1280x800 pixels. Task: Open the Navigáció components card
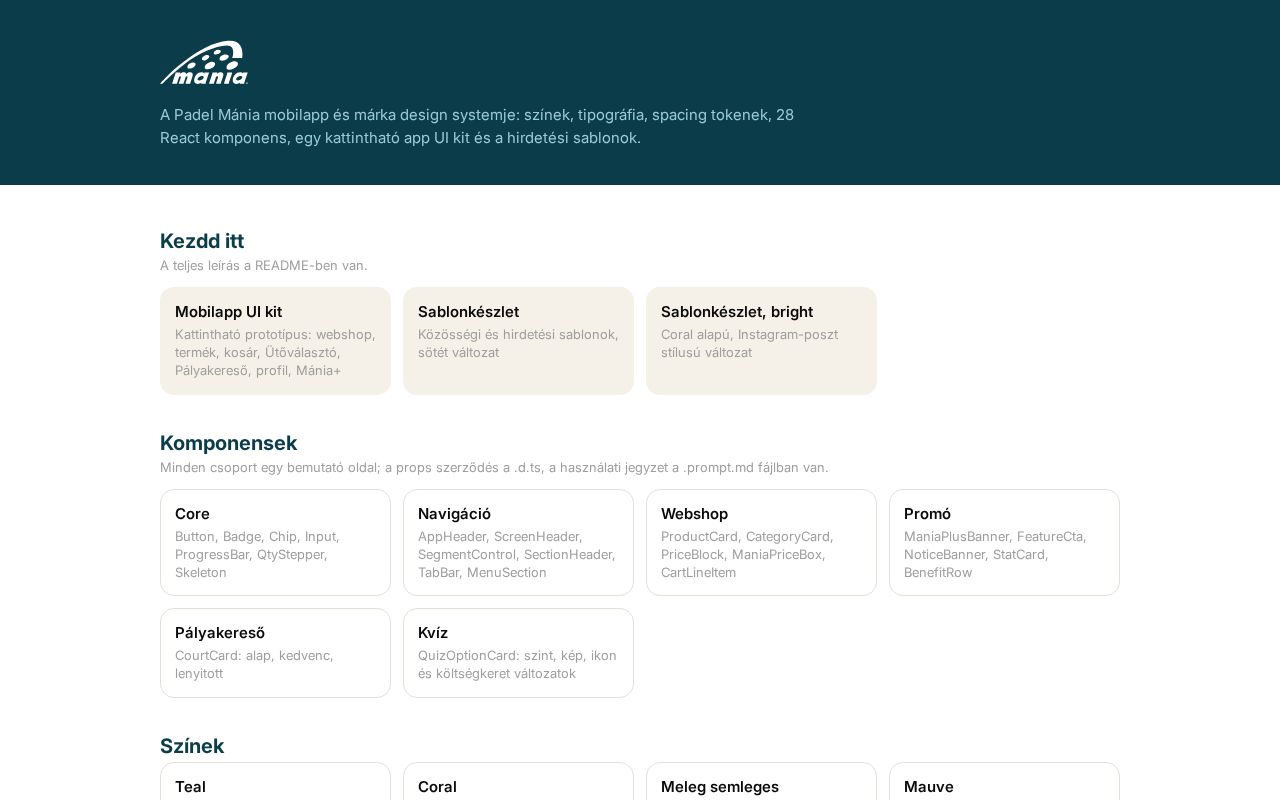tap(518, 542)
